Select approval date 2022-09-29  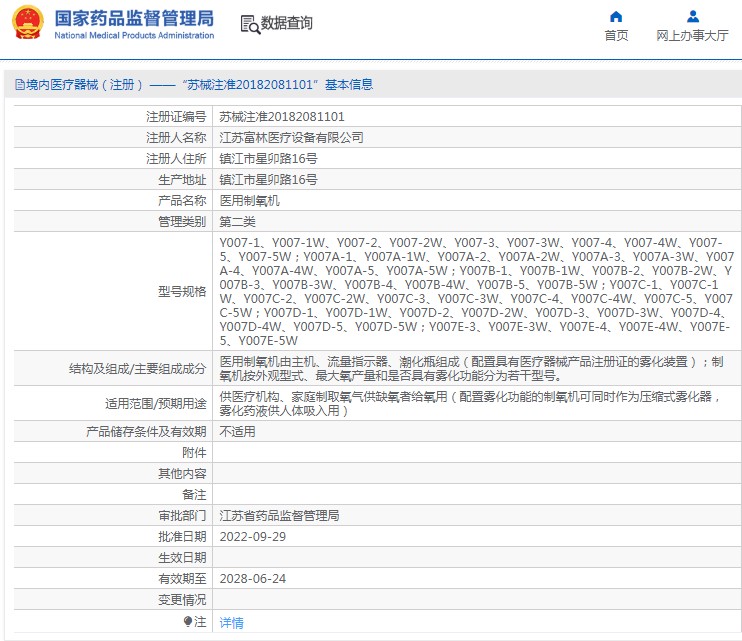click(x=253, y=537)
